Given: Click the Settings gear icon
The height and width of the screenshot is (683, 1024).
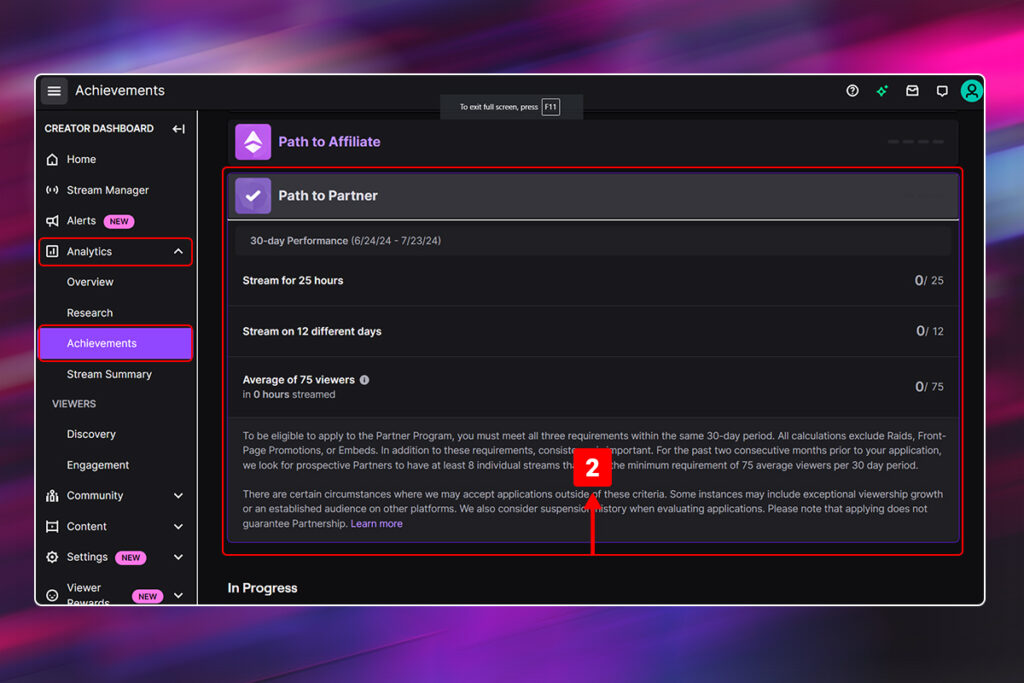Looking at the screenshot, I should [52, 557].
